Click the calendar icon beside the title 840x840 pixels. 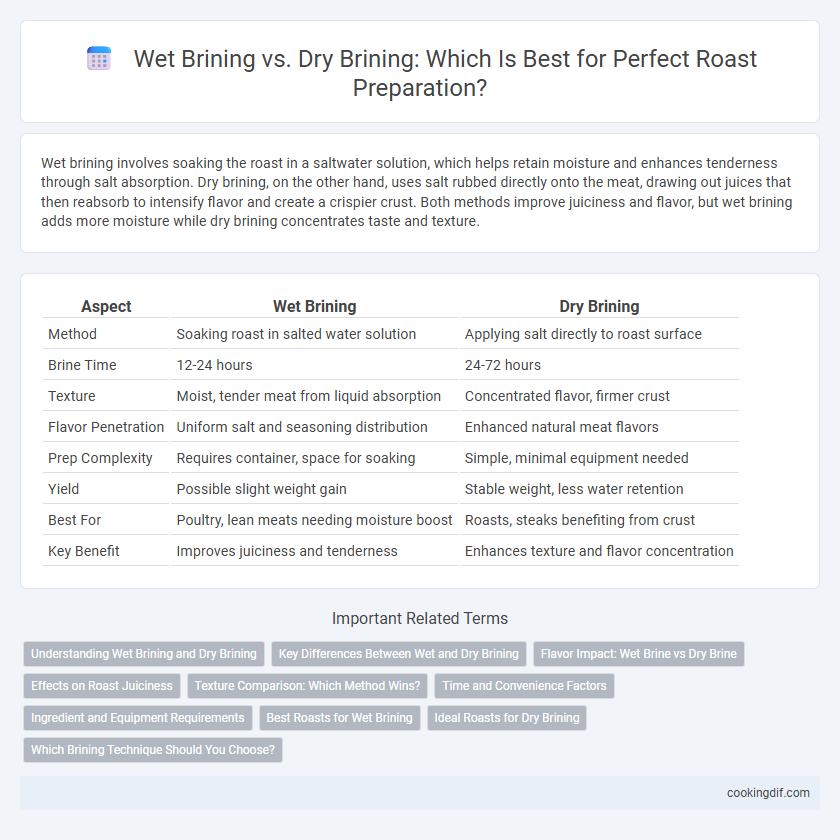pos(99,58)
